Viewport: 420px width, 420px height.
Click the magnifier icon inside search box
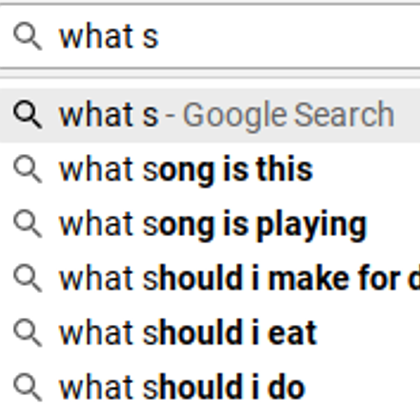point(28,36)
